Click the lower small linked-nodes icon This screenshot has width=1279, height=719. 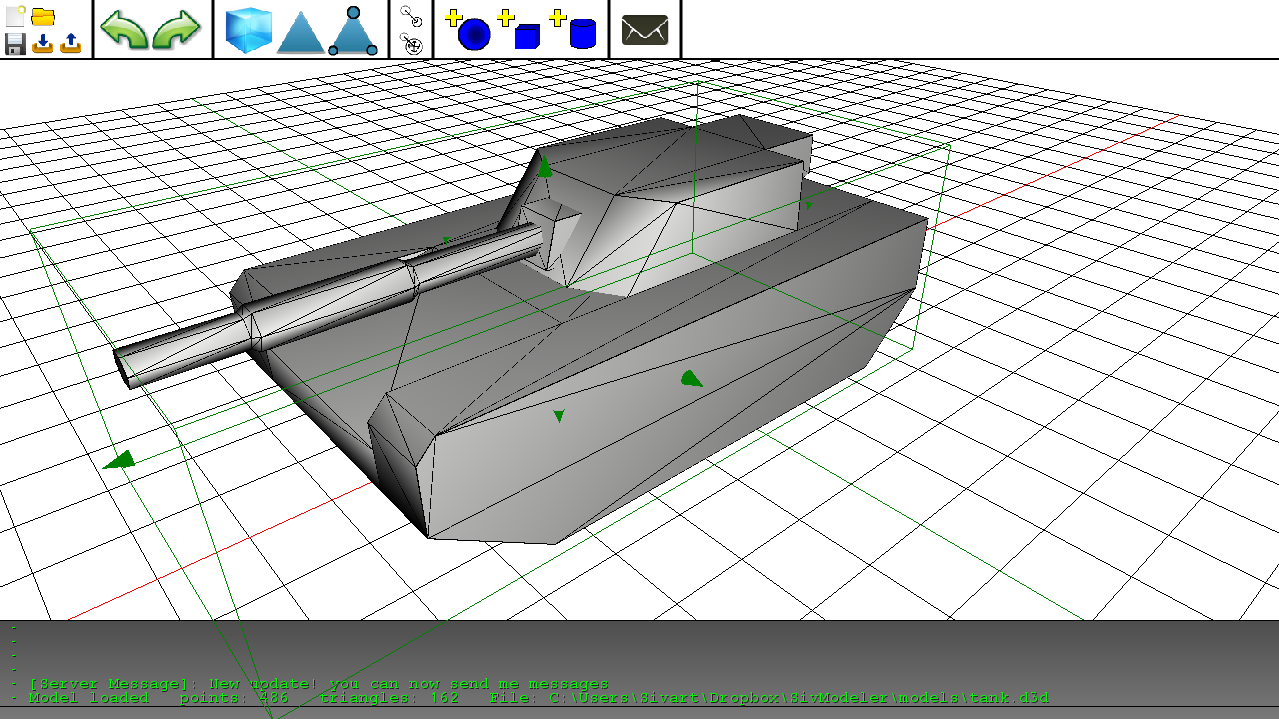tap(412, 43)
